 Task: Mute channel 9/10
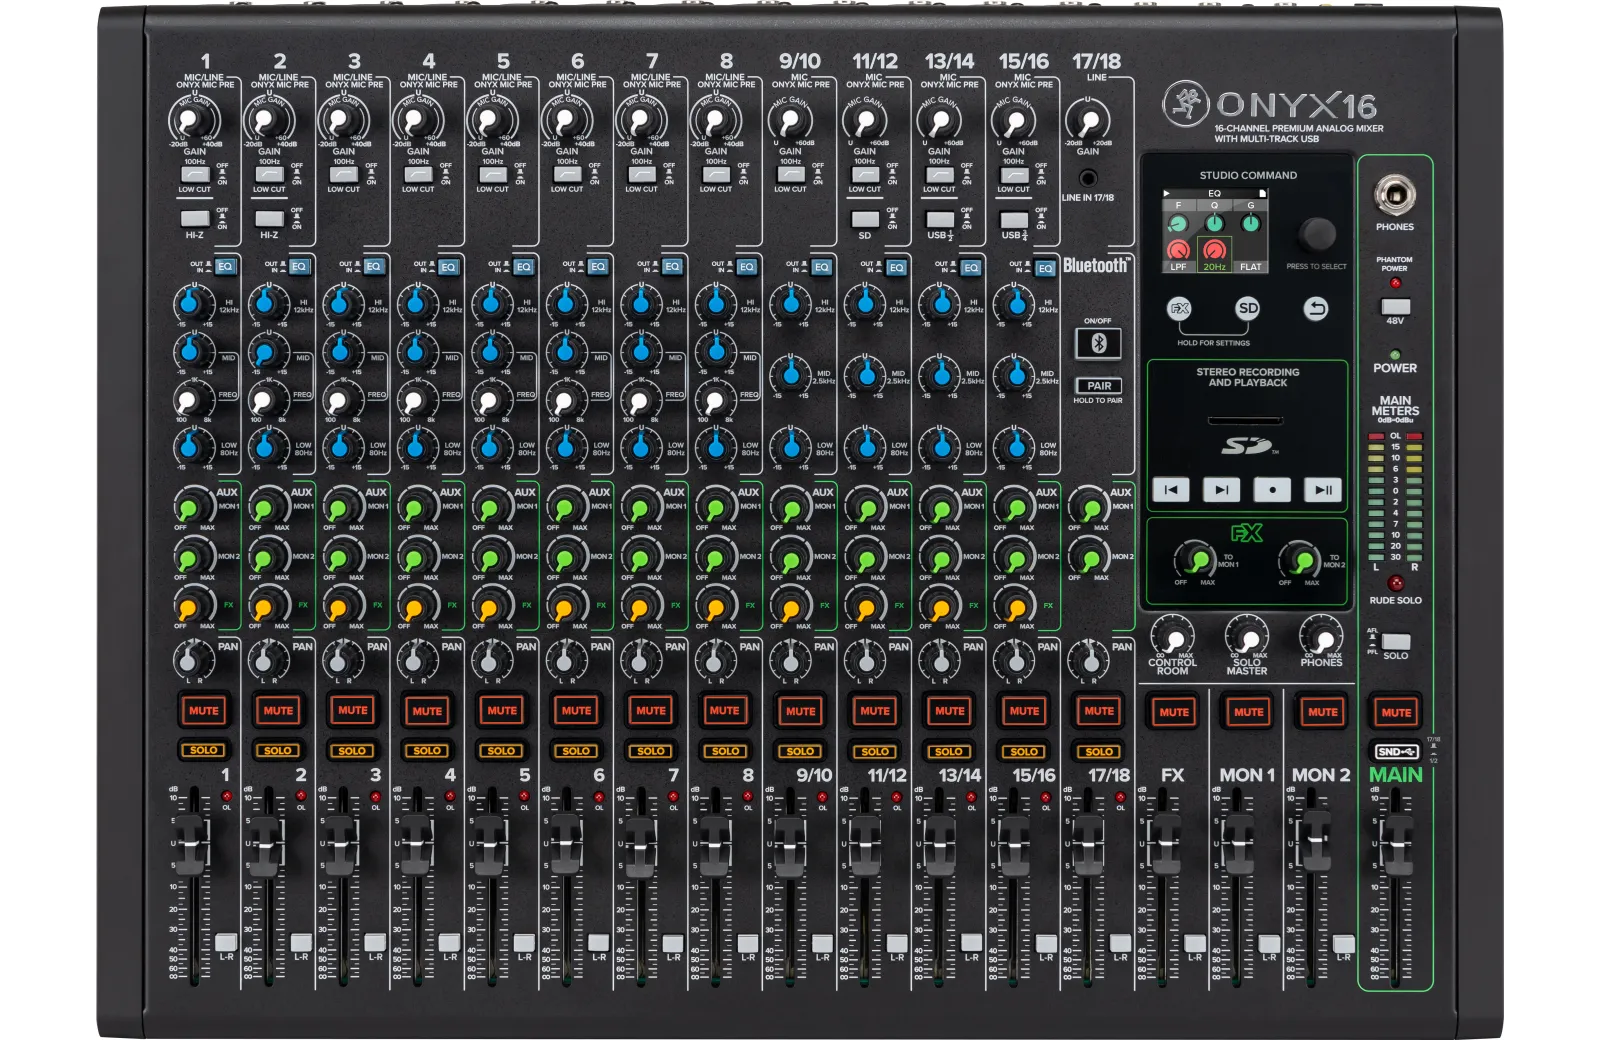click(x=800, y=711)
